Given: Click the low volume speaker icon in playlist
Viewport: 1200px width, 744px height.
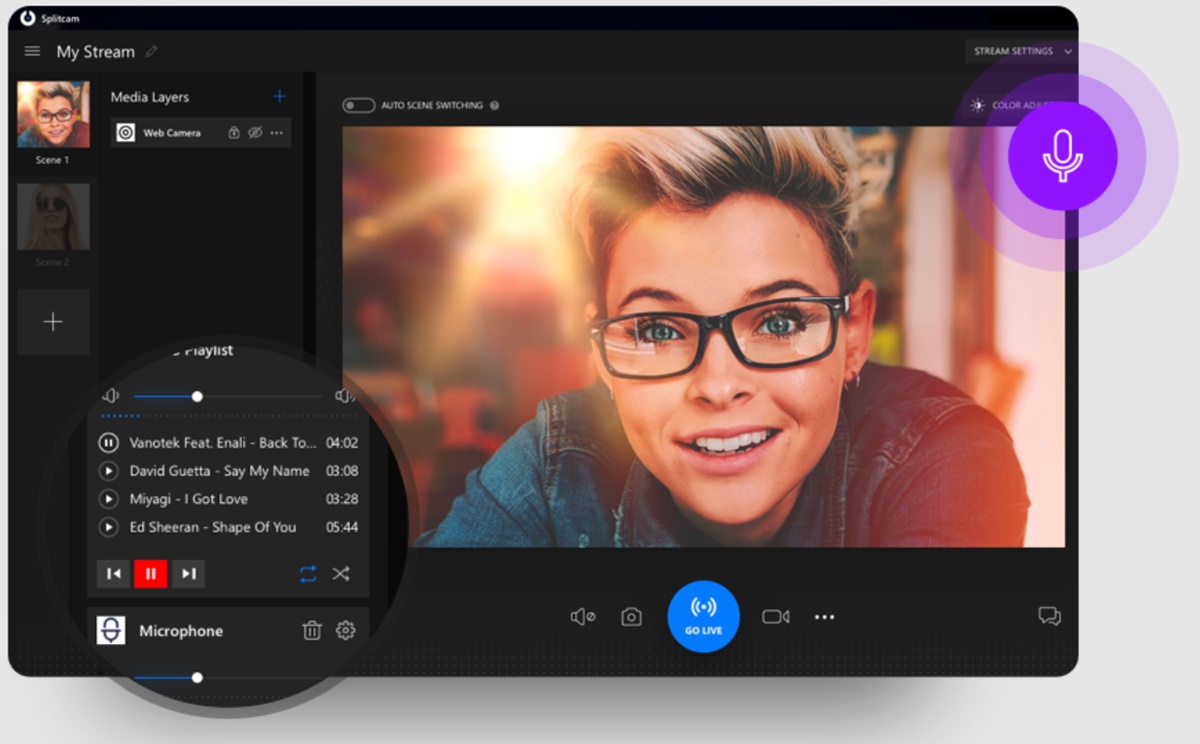Looking at the screenshot, I should [110, 397].
